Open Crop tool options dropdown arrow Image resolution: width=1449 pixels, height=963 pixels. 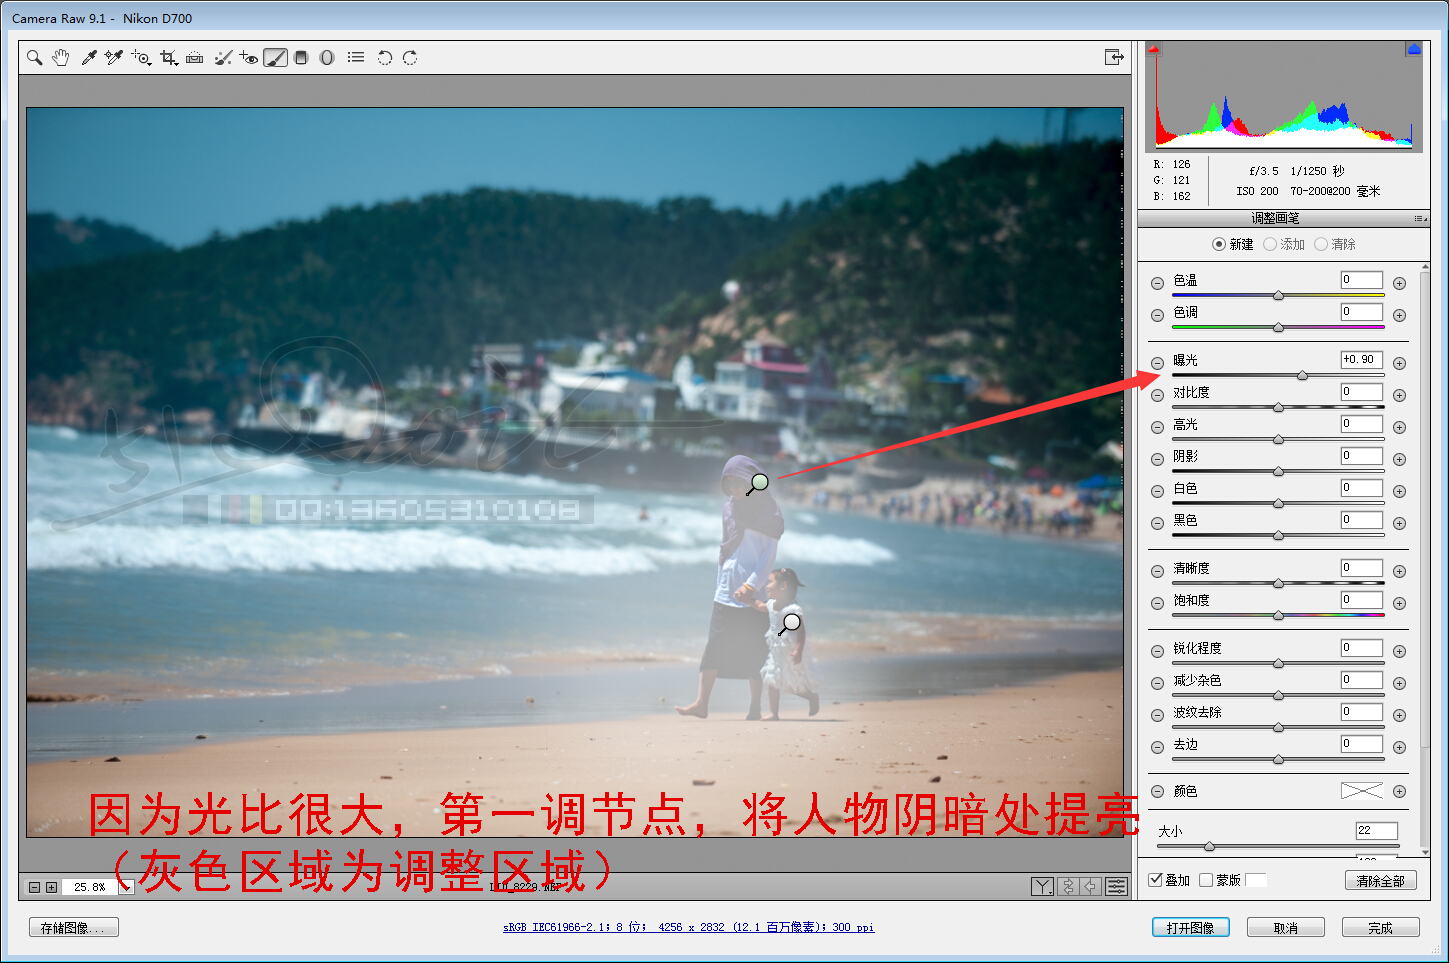click(x=176, y=63)
